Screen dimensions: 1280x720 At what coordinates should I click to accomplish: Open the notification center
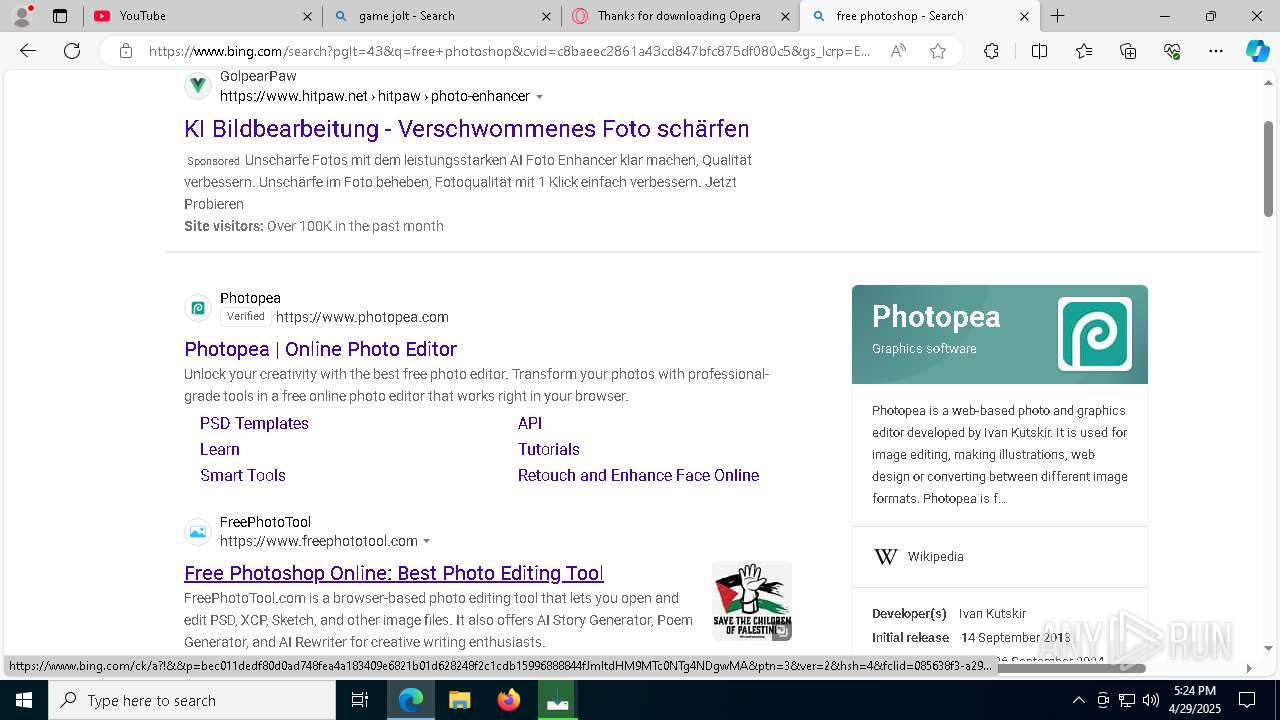[1247, 700]
